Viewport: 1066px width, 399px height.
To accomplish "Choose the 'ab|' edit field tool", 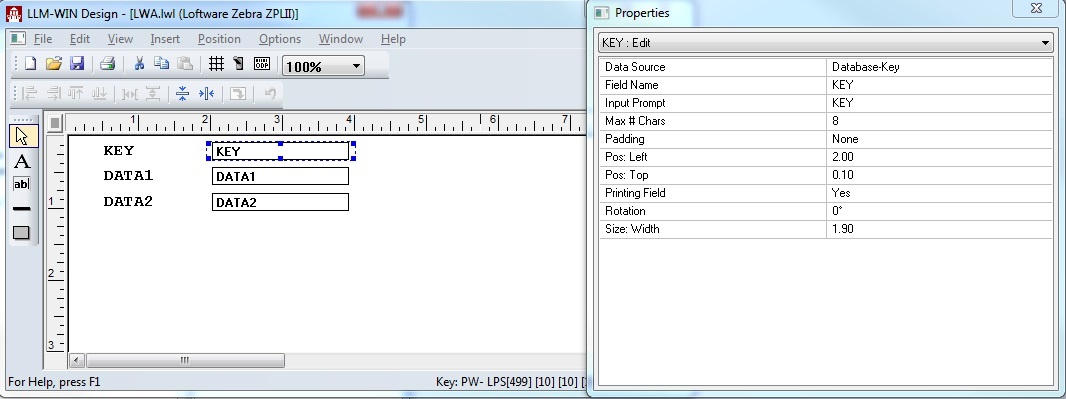I will [22, 184].
